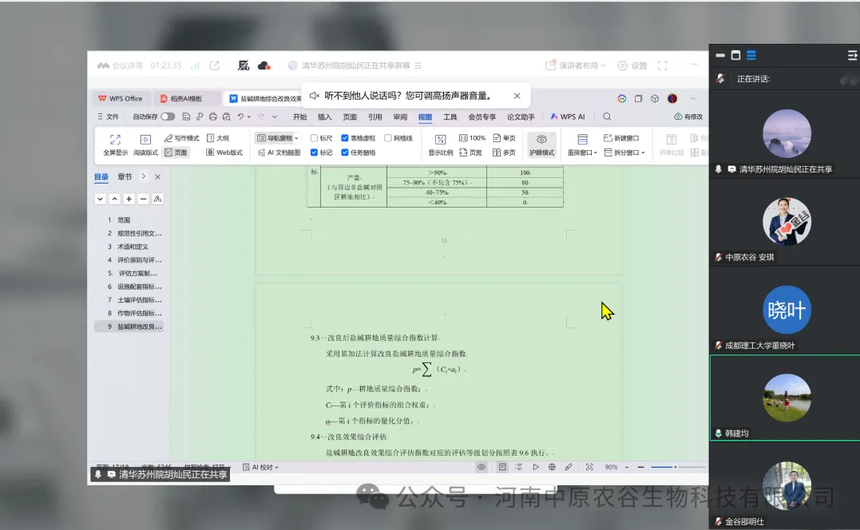The width and height of the screenshot is (860, 530).
Task: Choose 页宽 page-width zoom
Action: 471,153
